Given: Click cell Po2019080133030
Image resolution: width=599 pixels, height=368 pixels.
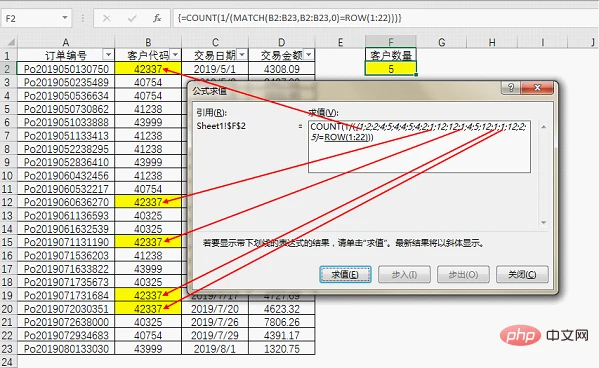Looking at the screenshot, I should pyautogui.click(x=66, y=349).
